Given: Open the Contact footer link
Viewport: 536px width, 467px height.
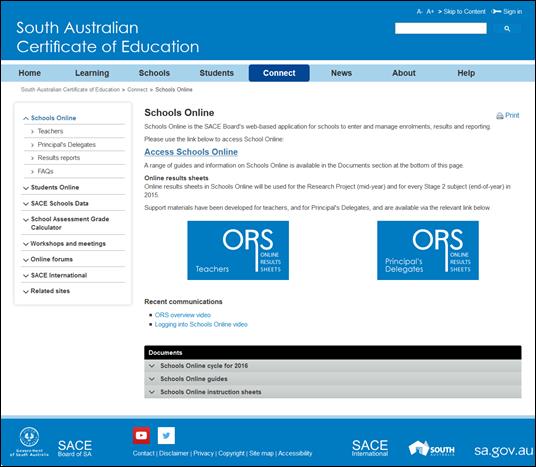Looking at the screenshot, I should (x=143, y=453).
